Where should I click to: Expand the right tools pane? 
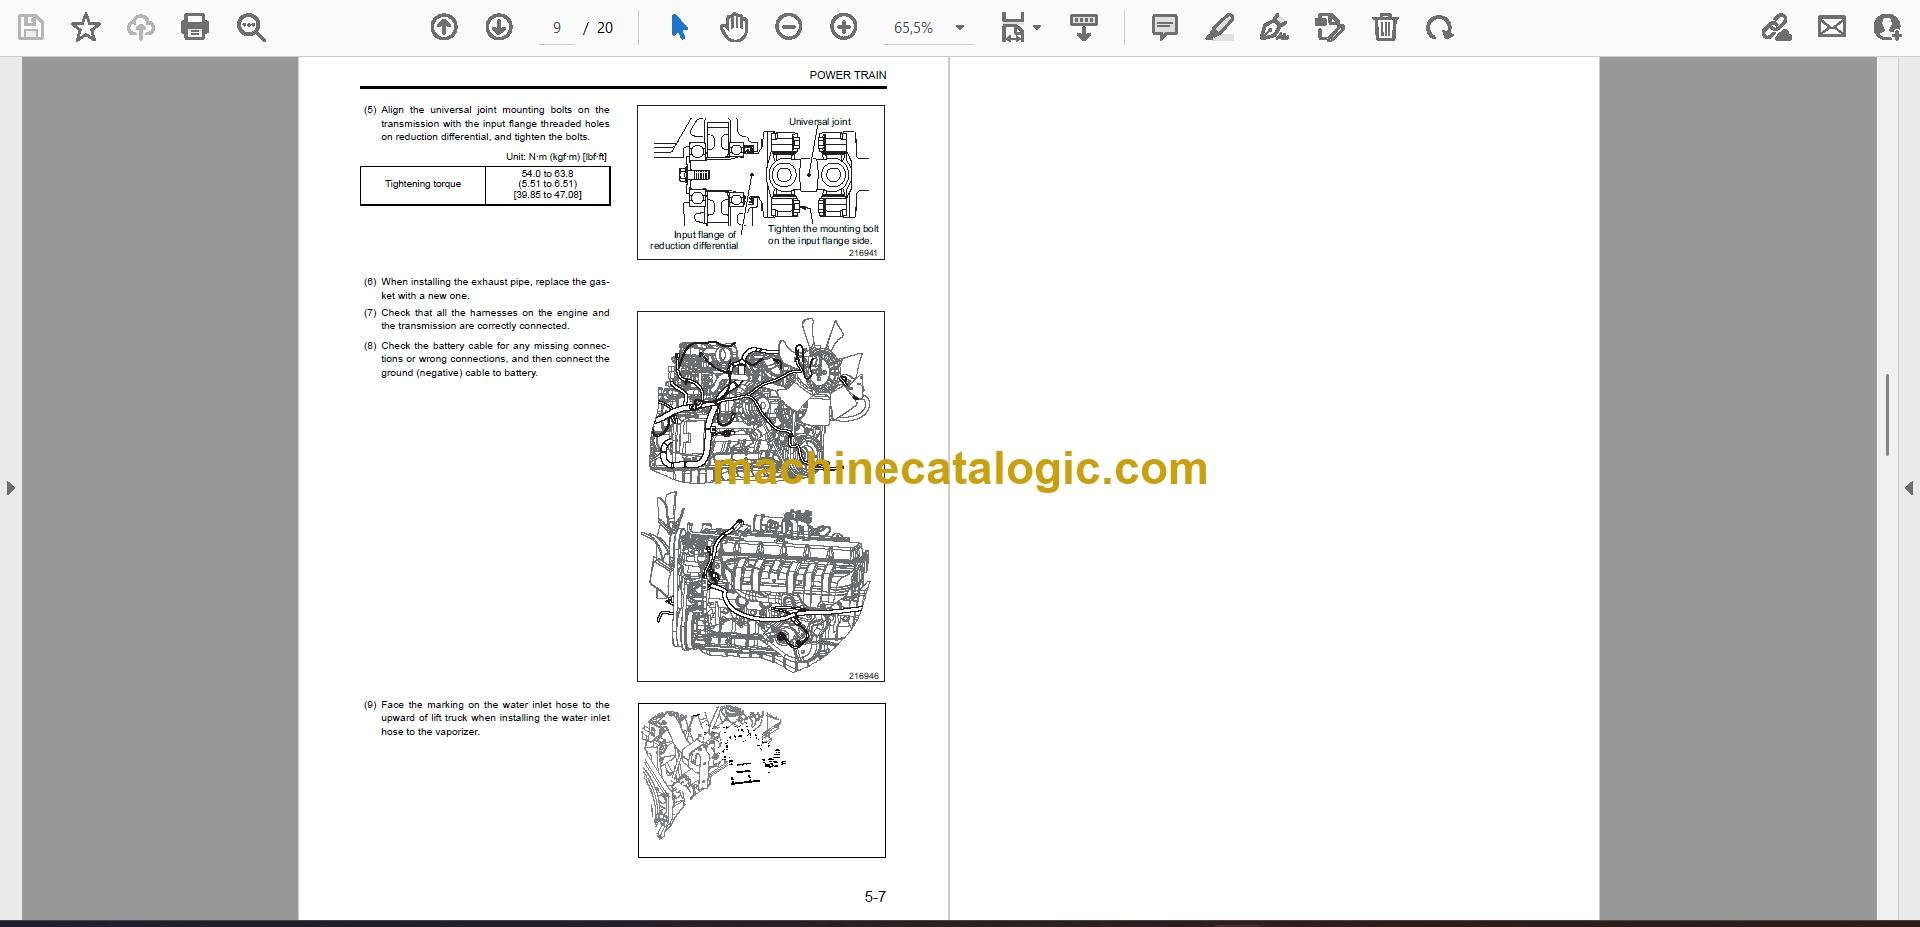point(1909,488)
